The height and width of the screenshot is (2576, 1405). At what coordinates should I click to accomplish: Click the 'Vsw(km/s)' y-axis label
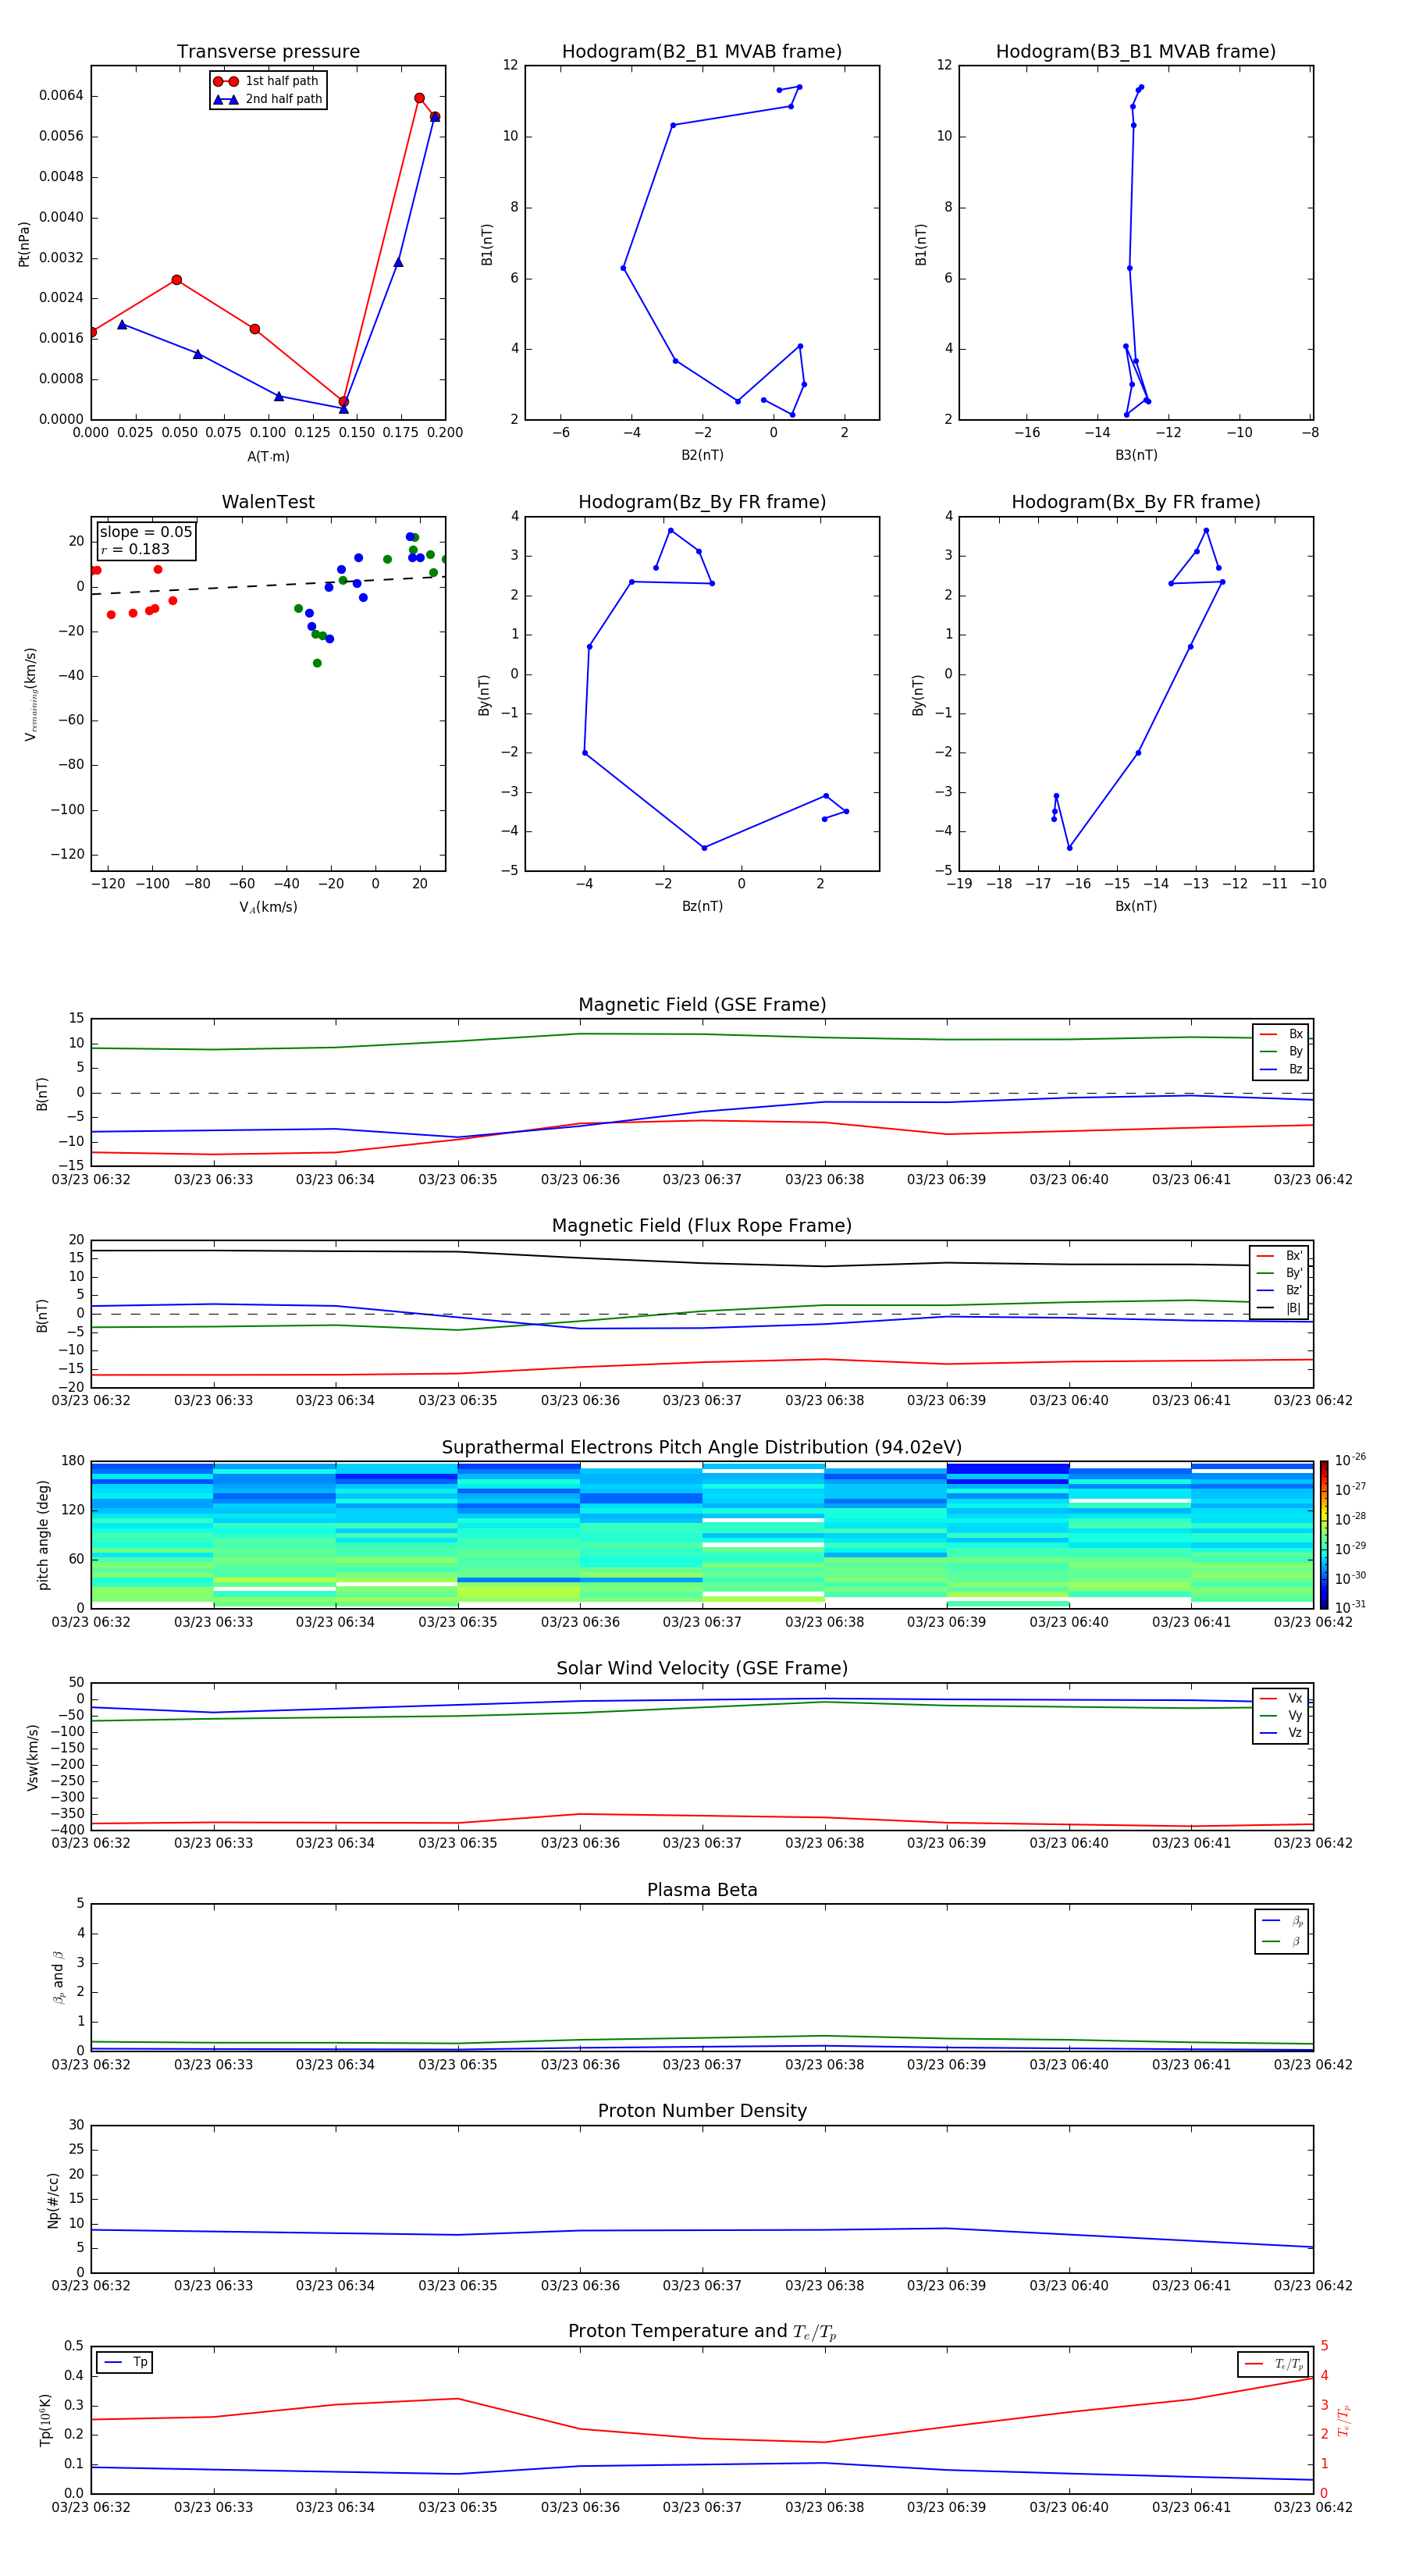click(x=32, y=1756)
